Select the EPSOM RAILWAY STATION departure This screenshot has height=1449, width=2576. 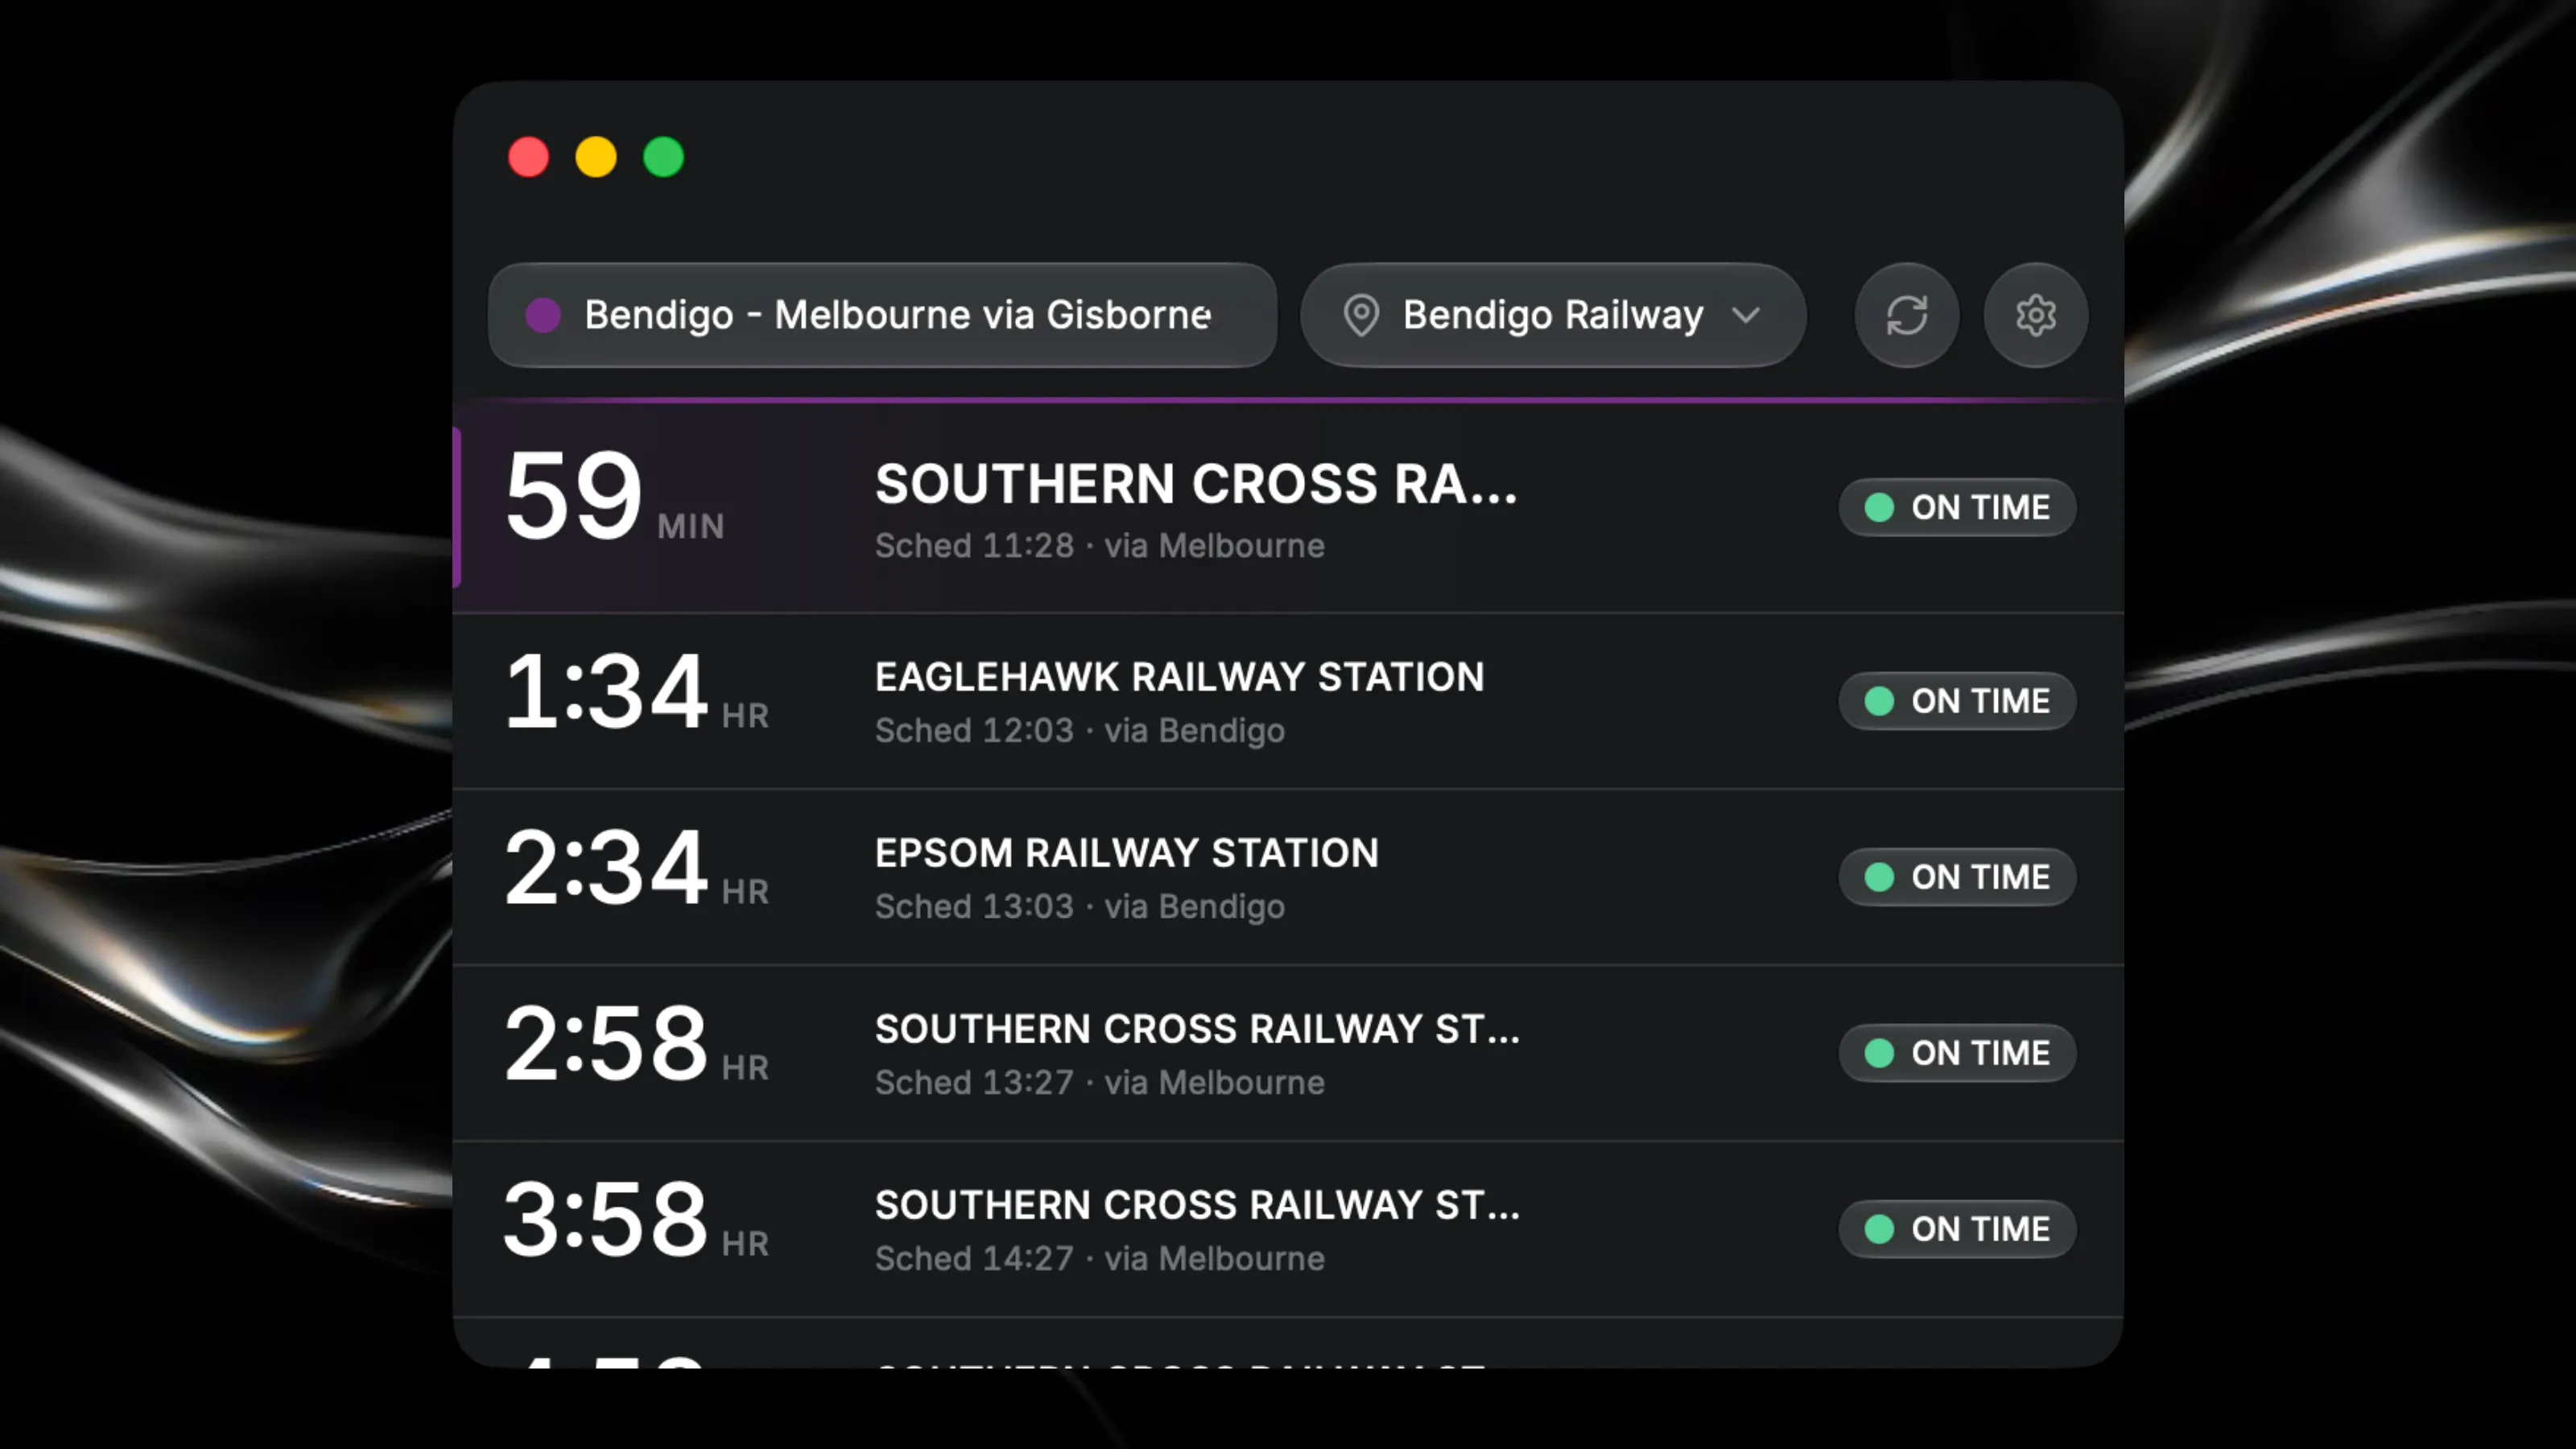(x=1288, y=877)
